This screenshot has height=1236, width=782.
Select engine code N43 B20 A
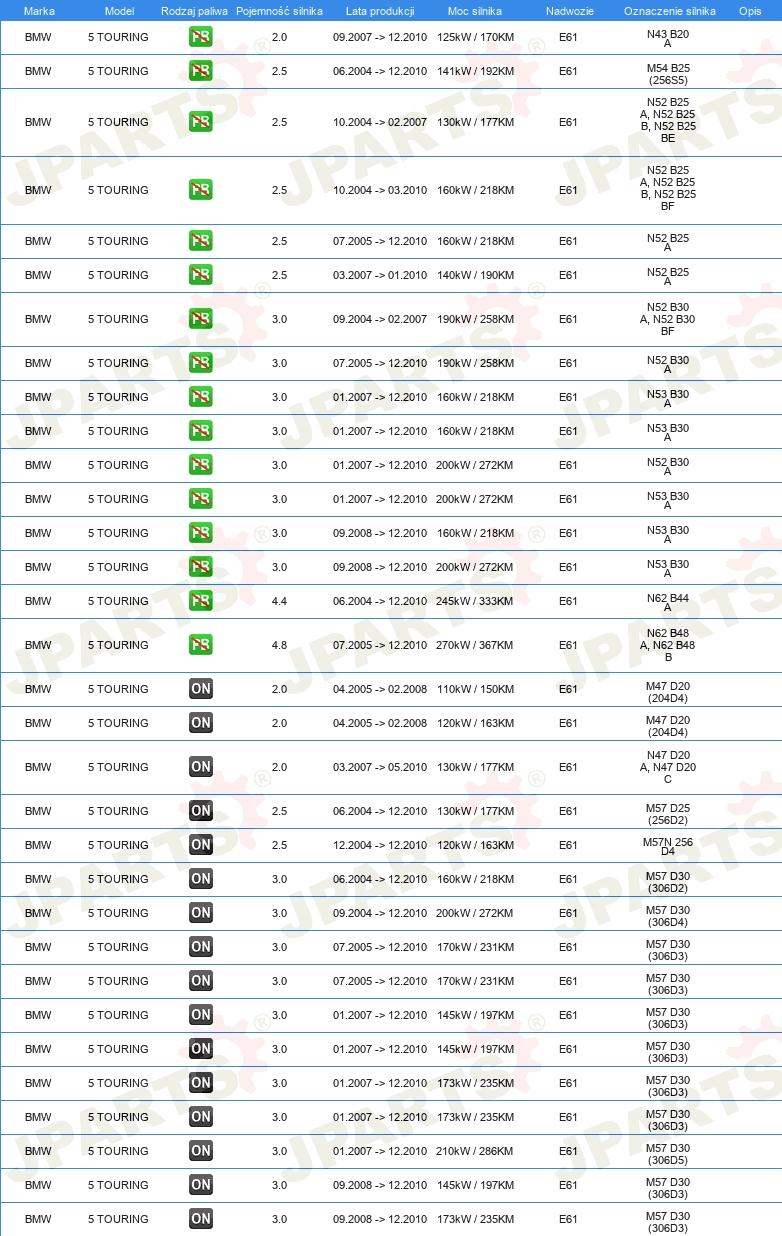pos(668,38)
